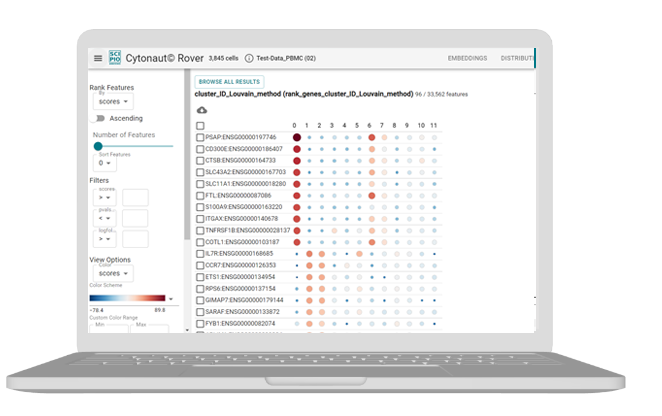This screenshot has width=662, height=416.
Task: Click the cluster_ID_Louvain_method results heading
Action: coord(304,94)
